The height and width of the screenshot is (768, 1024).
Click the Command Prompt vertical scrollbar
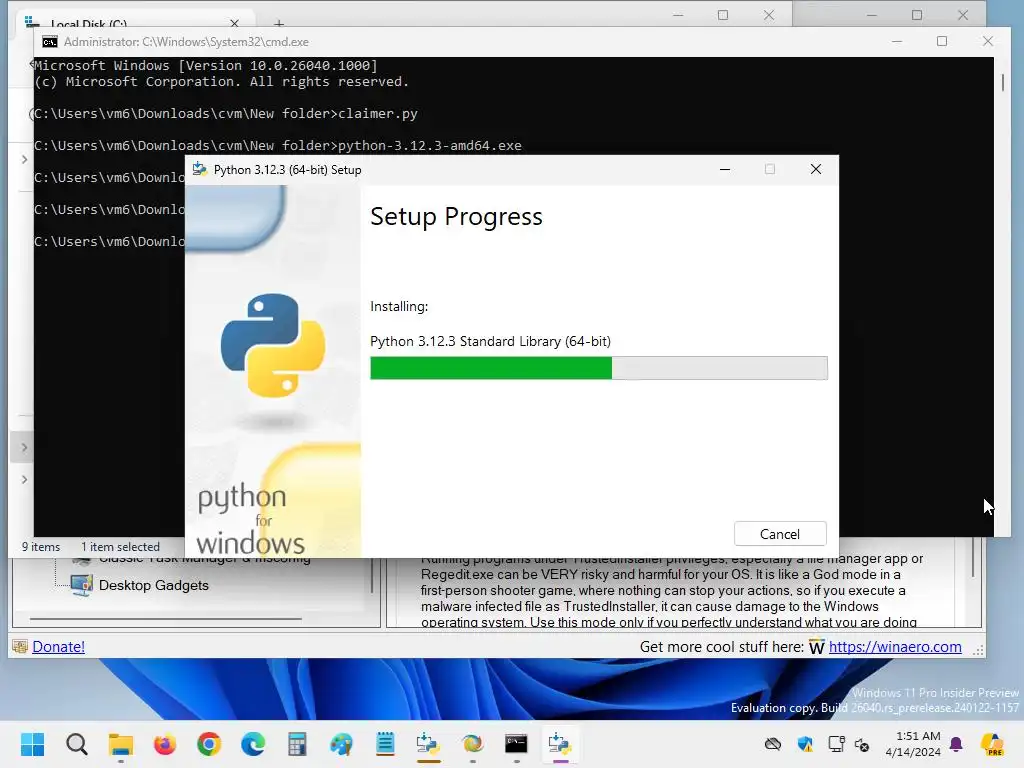[1002, 82]
